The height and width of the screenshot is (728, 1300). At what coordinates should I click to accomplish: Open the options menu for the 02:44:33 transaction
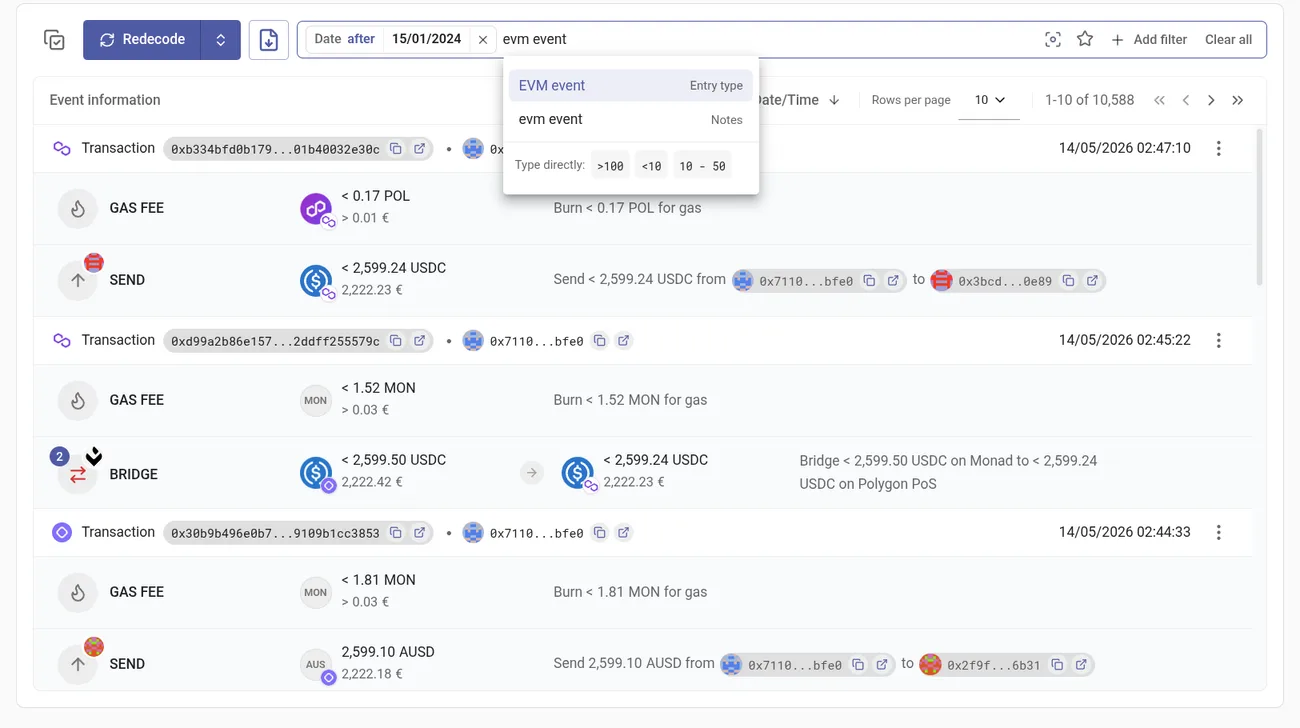pyautogui.click(x=1218, y=532)
